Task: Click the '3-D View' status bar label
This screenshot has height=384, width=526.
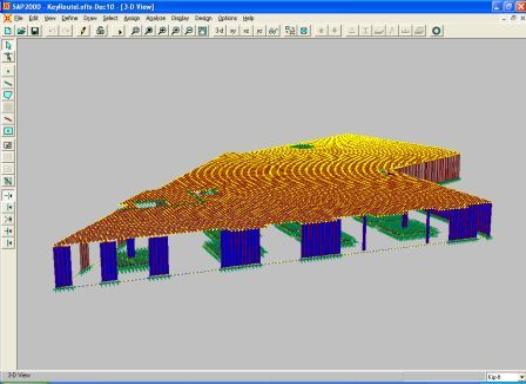Action: 19,375
